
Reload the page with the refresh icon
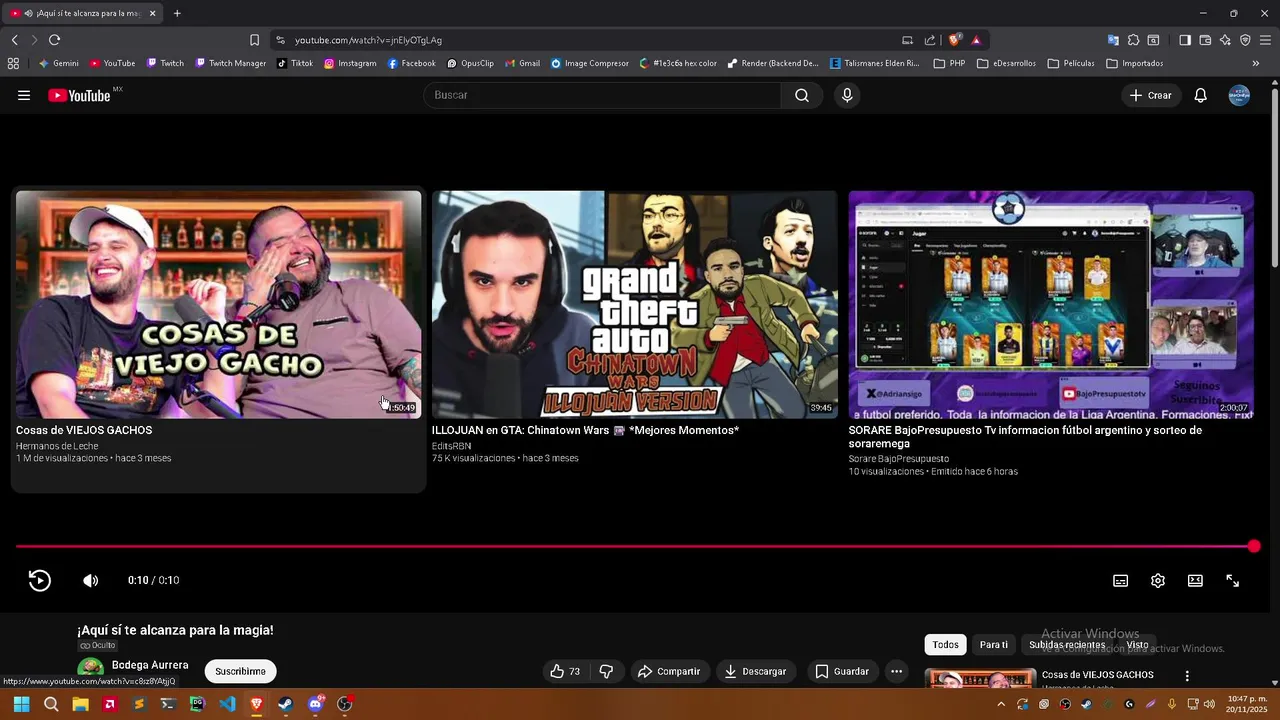click(x=54, y=40)
